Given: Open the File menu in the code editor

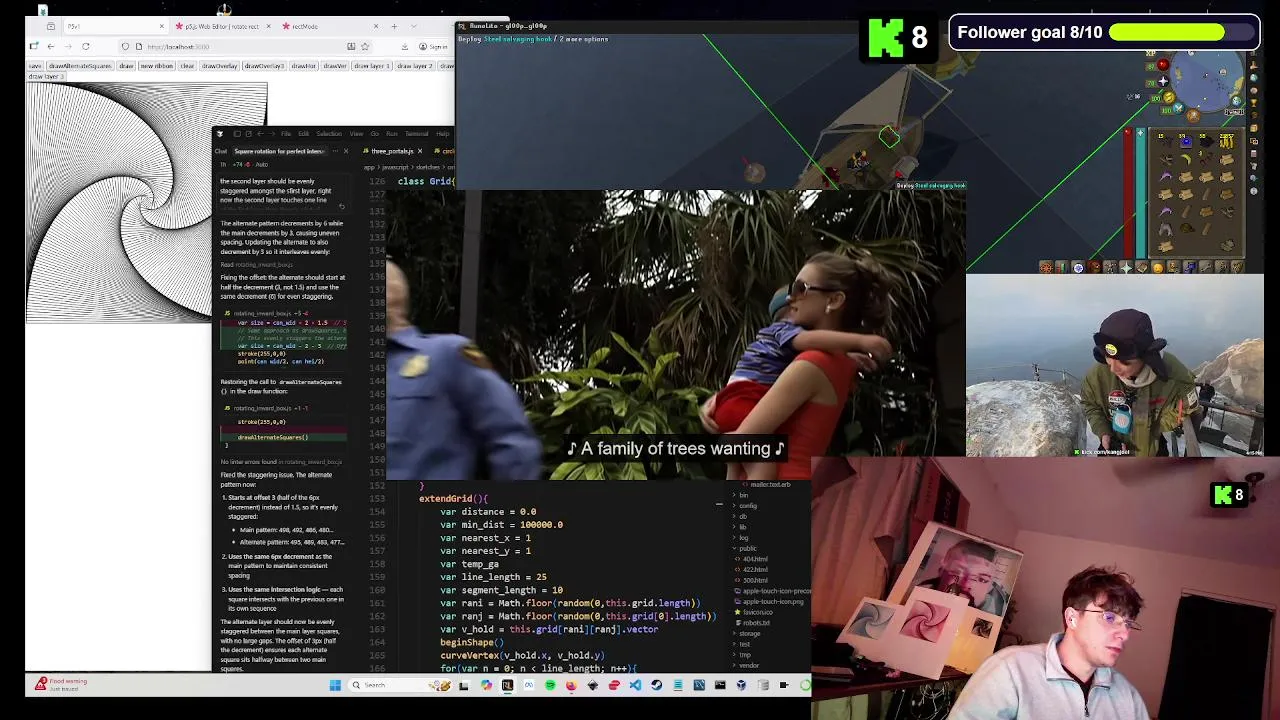Looking at the screenshot, I should [286, 134].
